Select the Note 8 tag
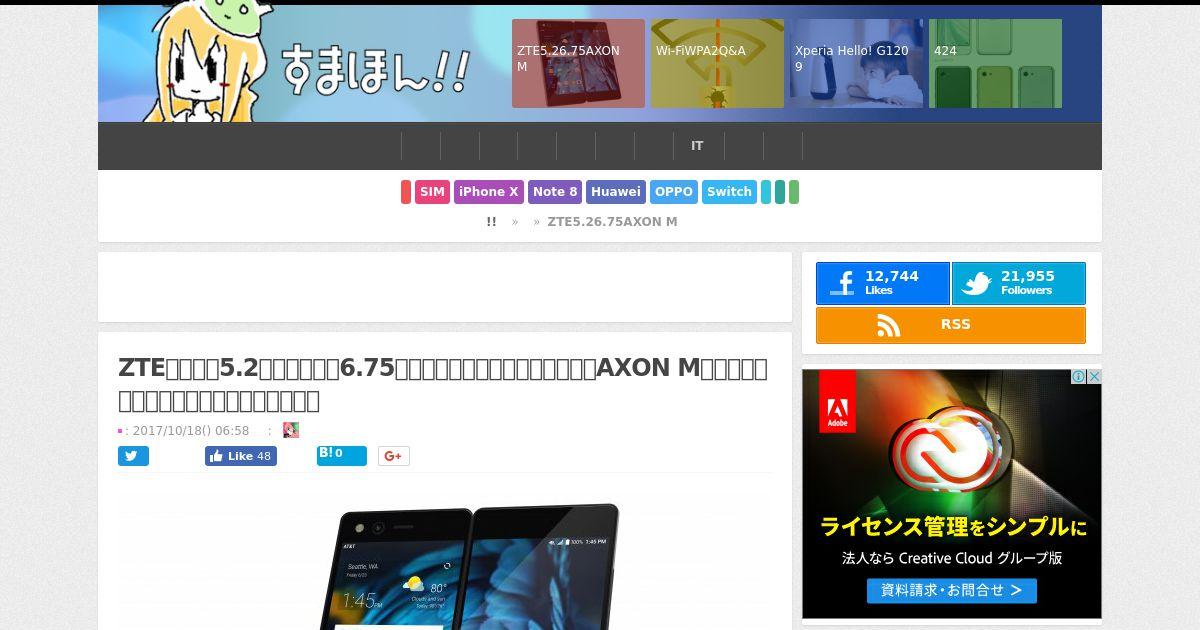The height and width of the screenshot is (630, 1200). coord(555,192)
